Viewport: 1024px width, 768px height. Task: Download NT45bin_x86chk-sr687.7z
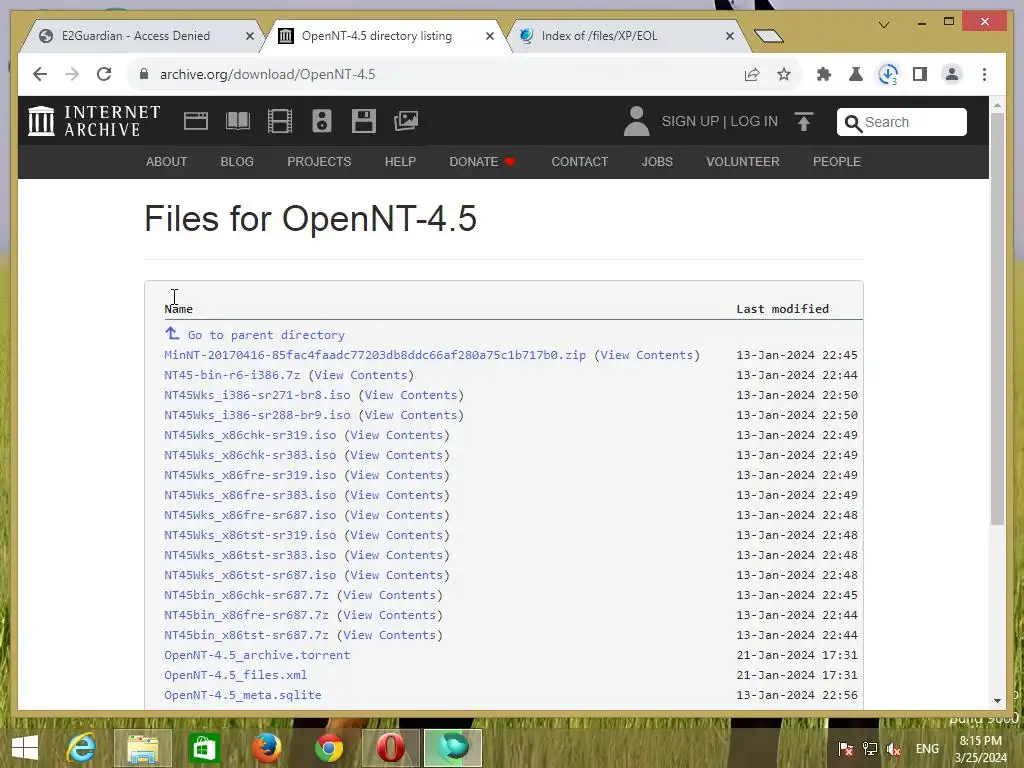(246, 596)
